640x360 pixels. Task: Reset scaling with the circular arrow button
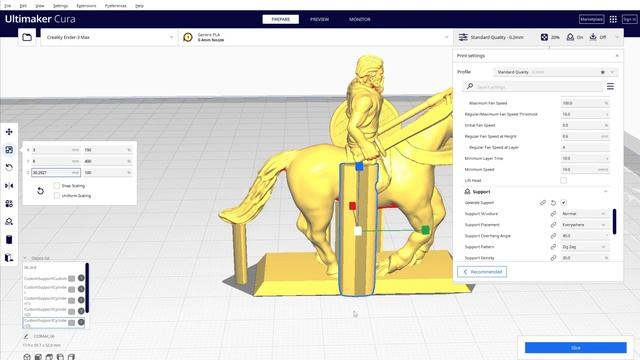click(40, 191)
